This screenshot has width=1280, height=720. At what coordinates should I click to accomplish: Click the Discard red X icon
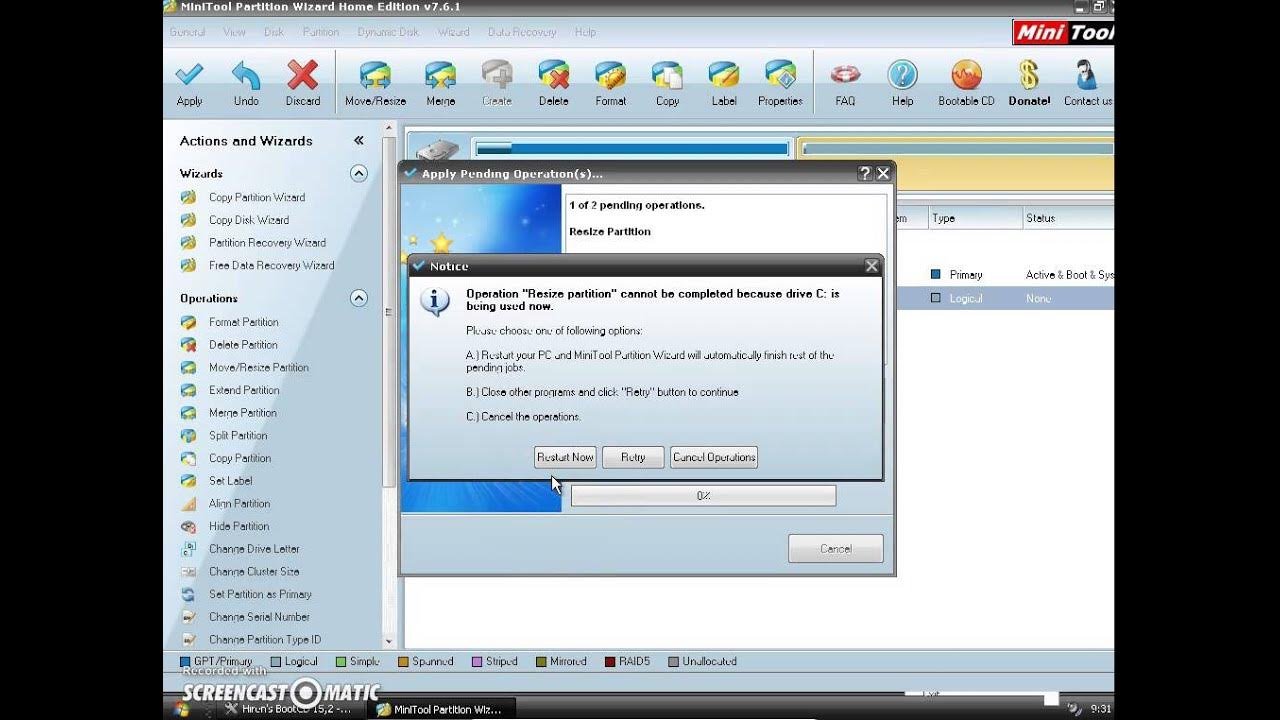click(x=302, y=76)
